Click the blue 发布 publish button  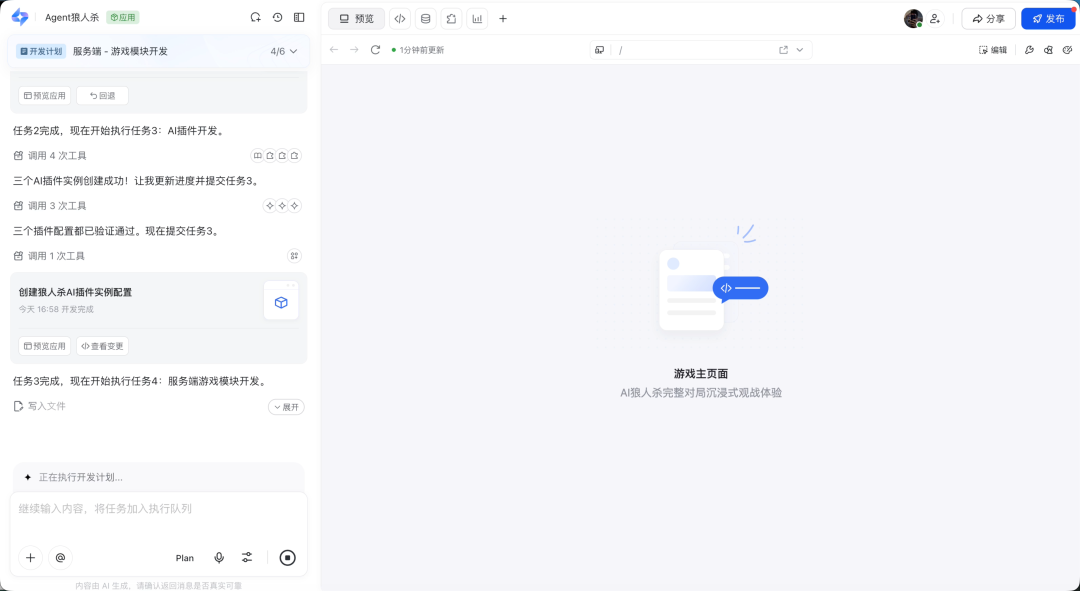pyautogui.click(x=1047, y=18)
